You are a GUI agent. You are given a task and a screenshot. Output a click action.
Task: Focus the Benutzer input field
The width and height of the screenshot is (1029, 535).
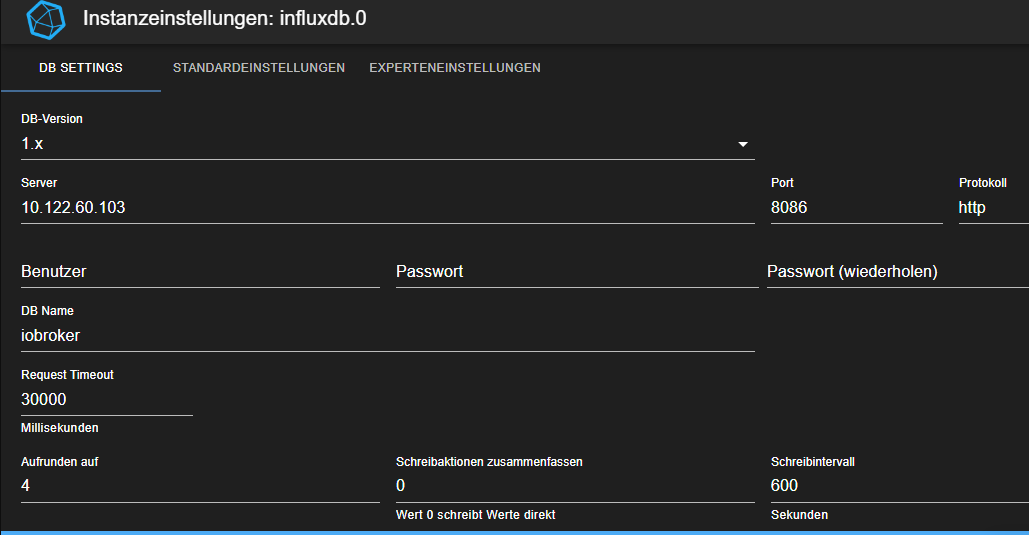click(200, 272)
